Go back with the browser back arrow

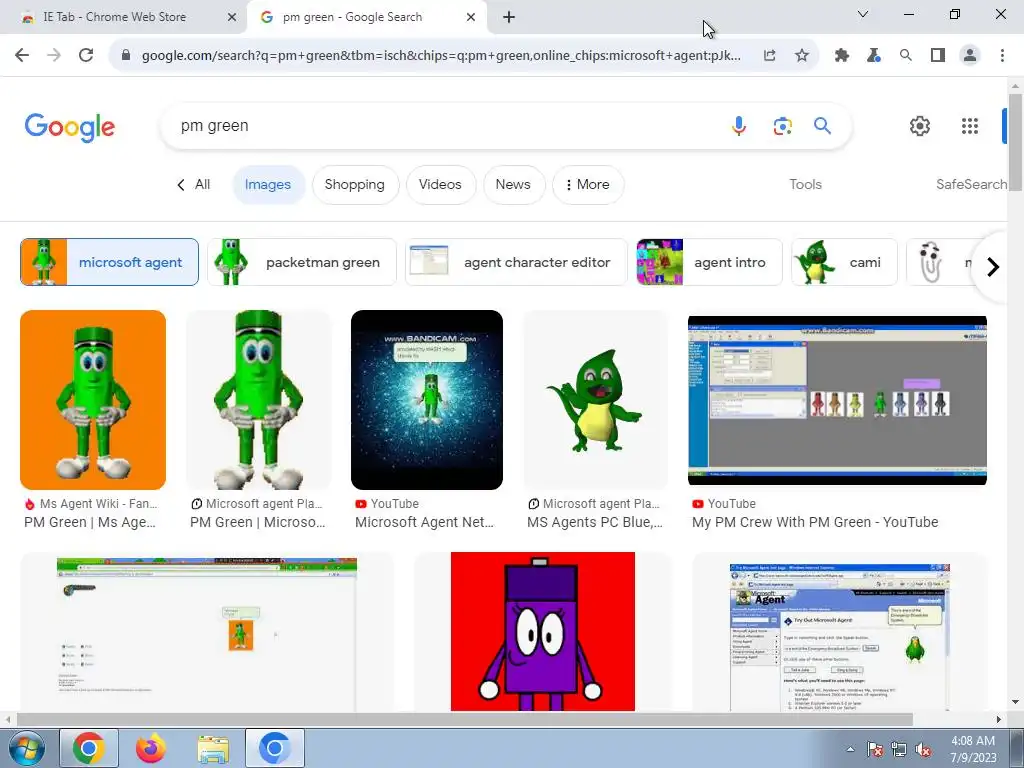[x=22, y=56]
